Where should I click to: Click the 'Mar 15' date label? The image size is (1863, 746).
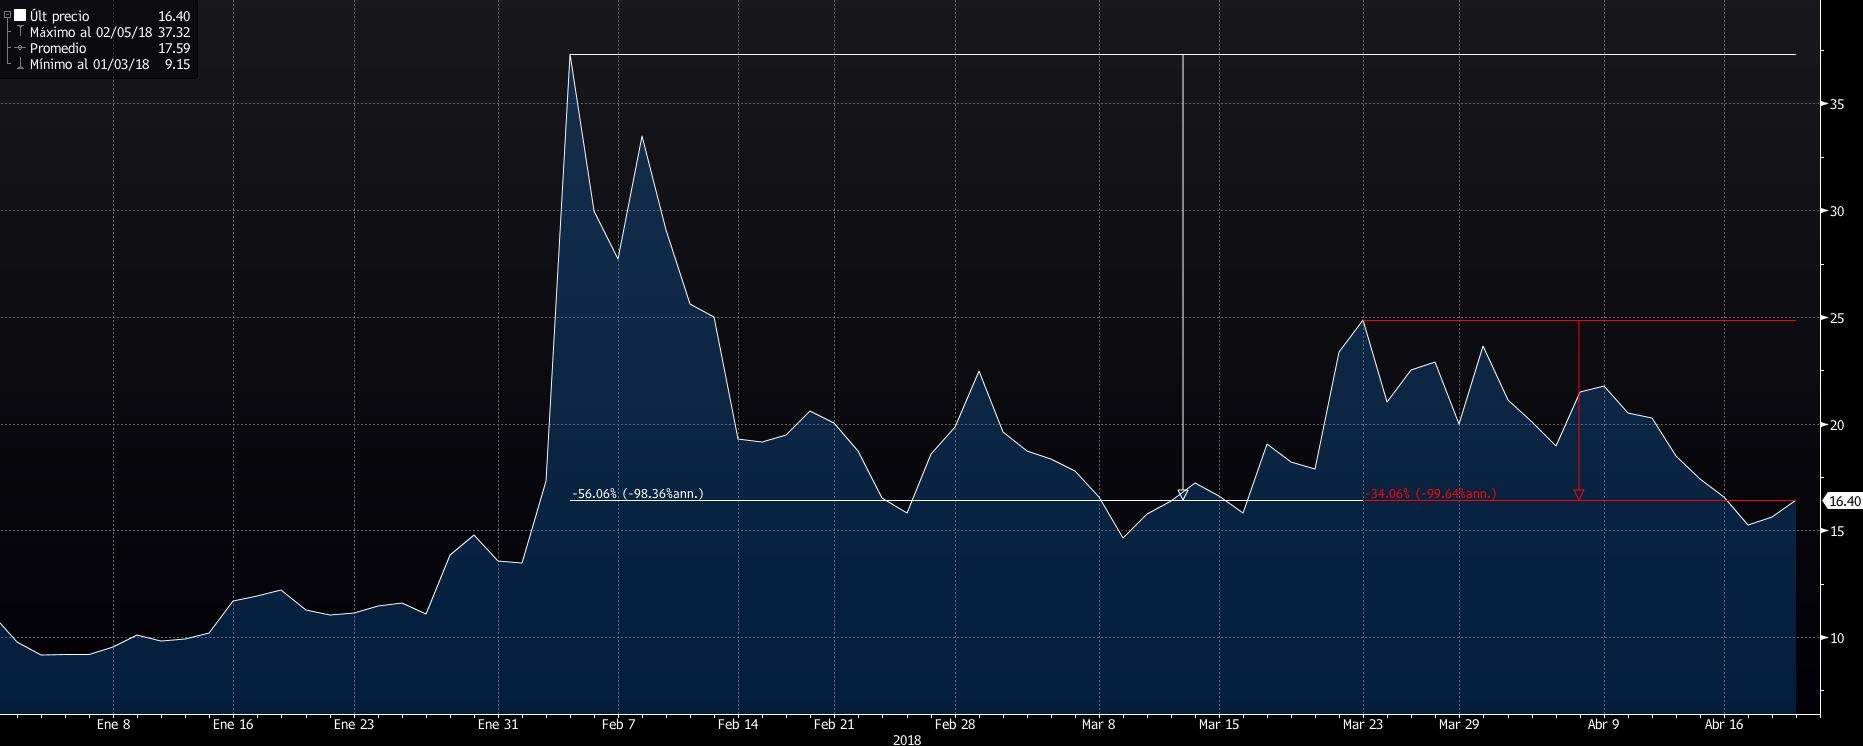[x=1219, y=724]
